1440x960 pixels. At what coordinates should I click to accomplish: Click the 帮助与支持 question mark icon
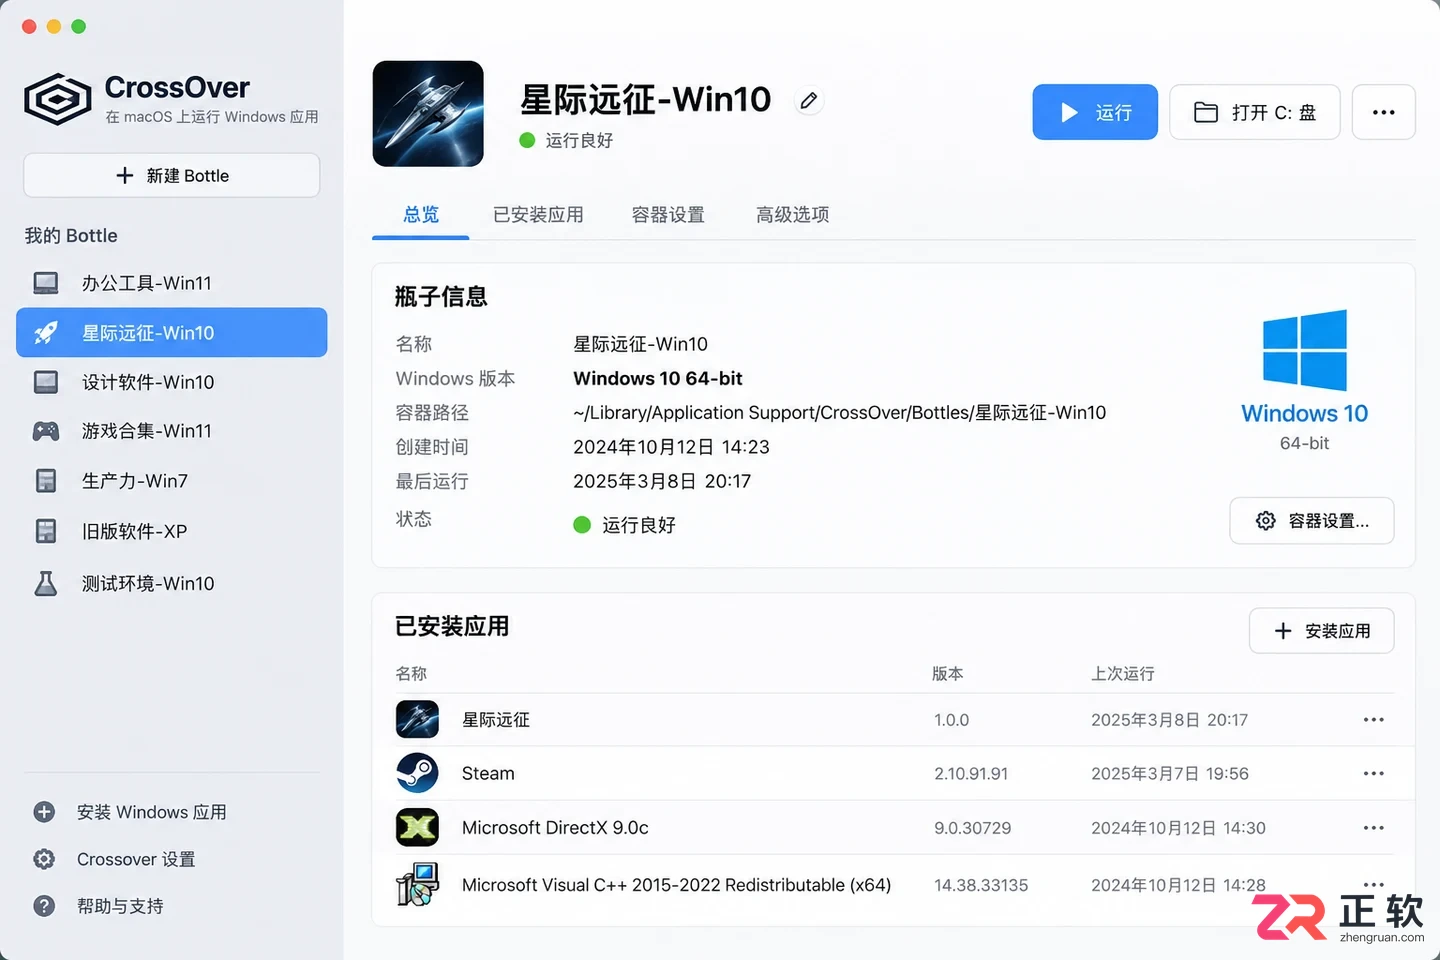coord(44,906)
